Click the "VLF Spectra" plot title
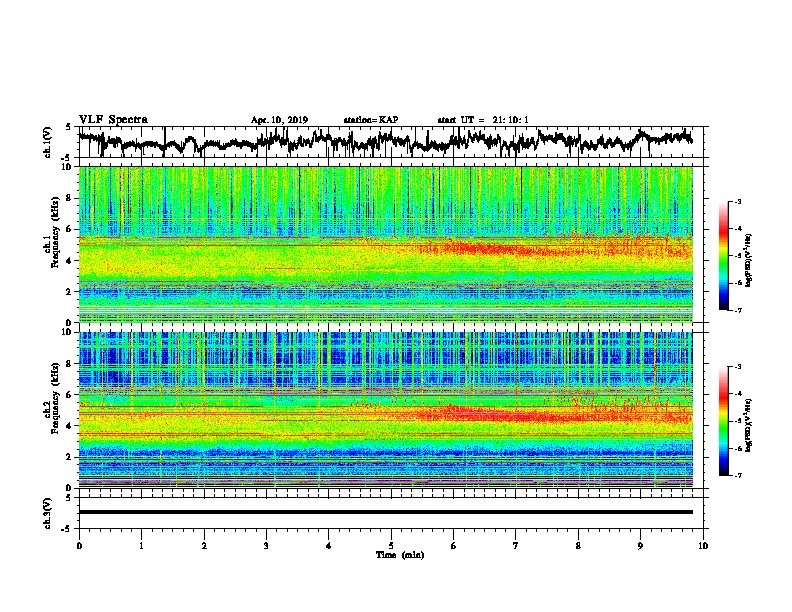 pyautogui.click(x=113, y=120)
